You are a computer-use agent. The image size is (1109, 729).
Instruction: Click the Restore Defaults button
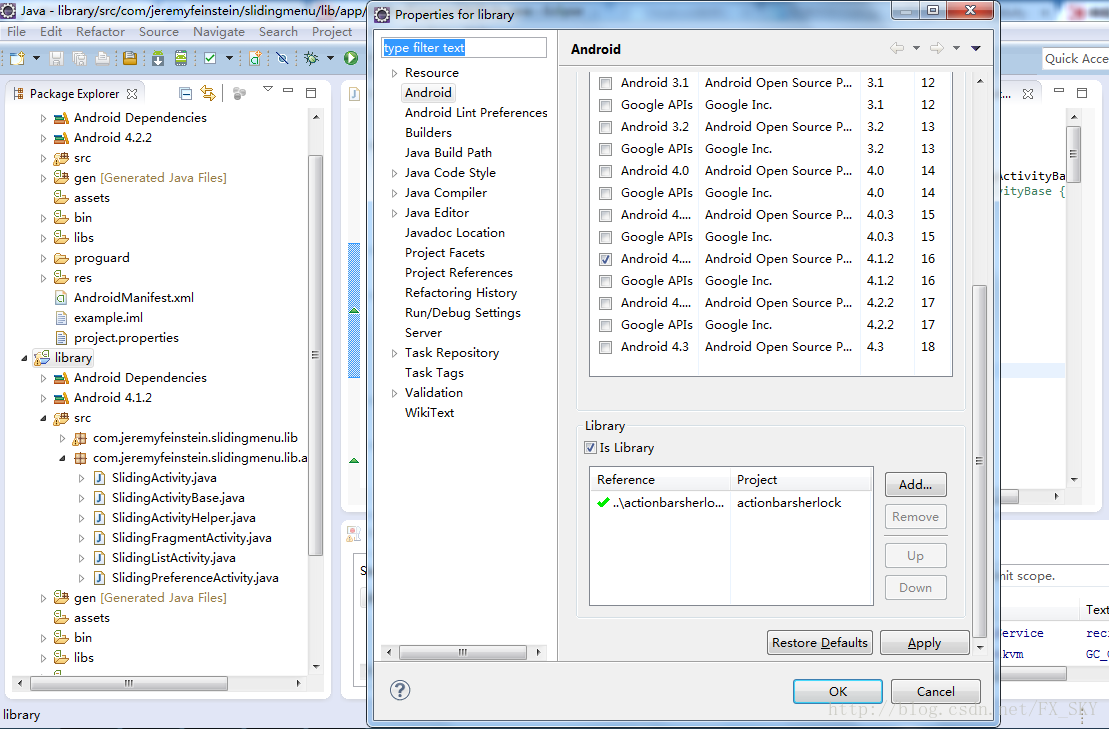[820, 643]
